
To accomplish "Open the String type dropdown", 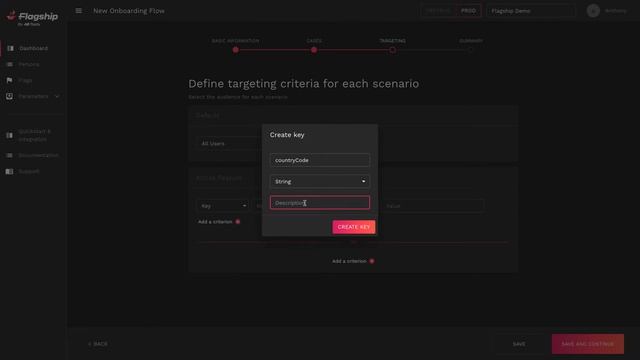I will click(320, 181).
